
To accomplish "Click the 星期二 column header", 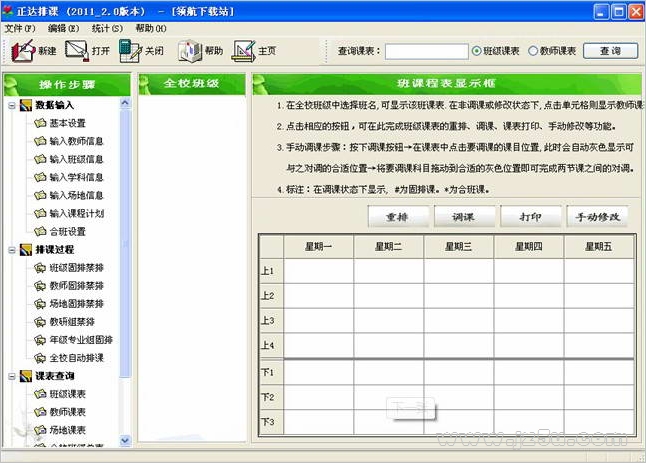I will pos(389,247).
